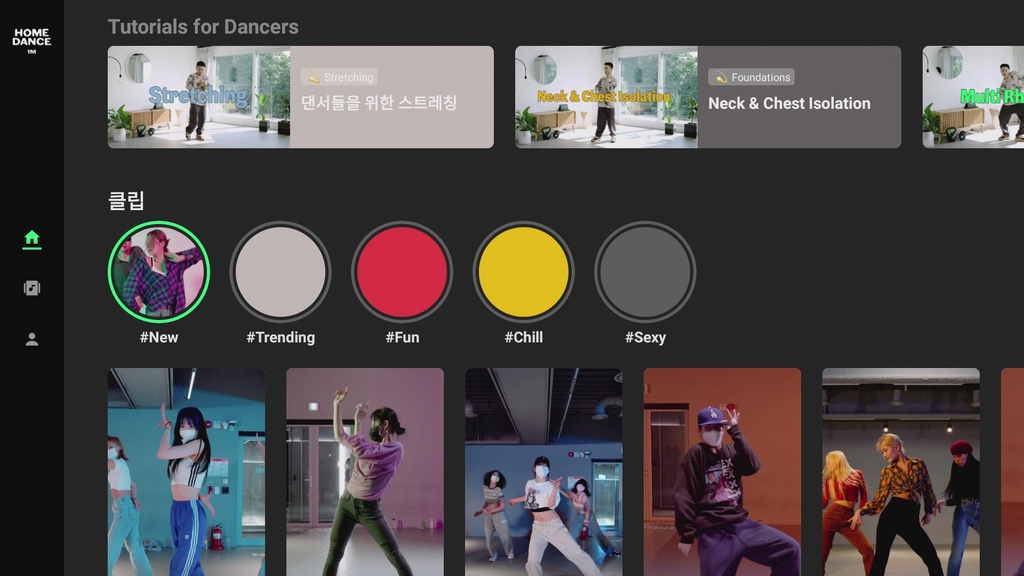Choose the yellow #Chill category circle
The image size is (1024, 576).
coord(523,272)
